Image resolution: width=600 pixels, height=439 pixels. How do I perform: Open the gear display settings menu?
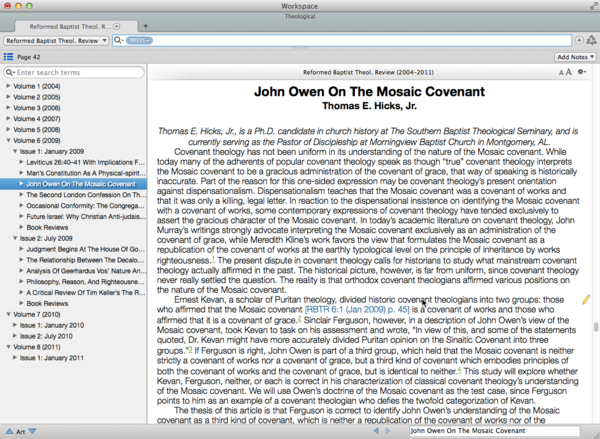pyautogui.click(x=582, y=72)
